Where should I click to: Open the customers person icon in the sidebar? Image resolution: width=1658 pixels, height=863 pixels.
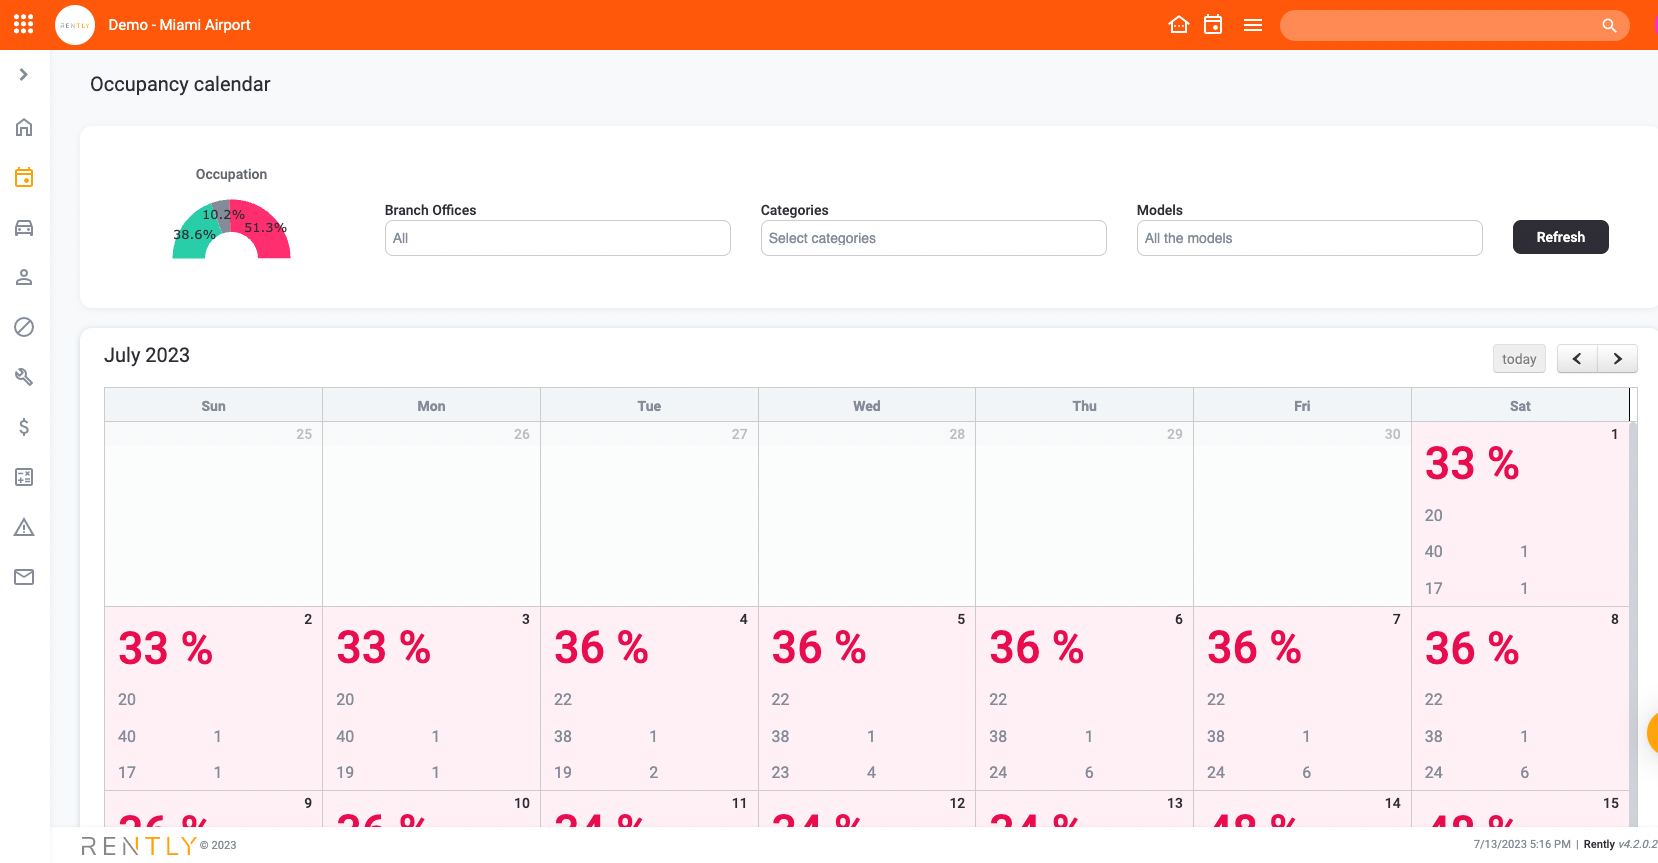[x=24, y=277]
